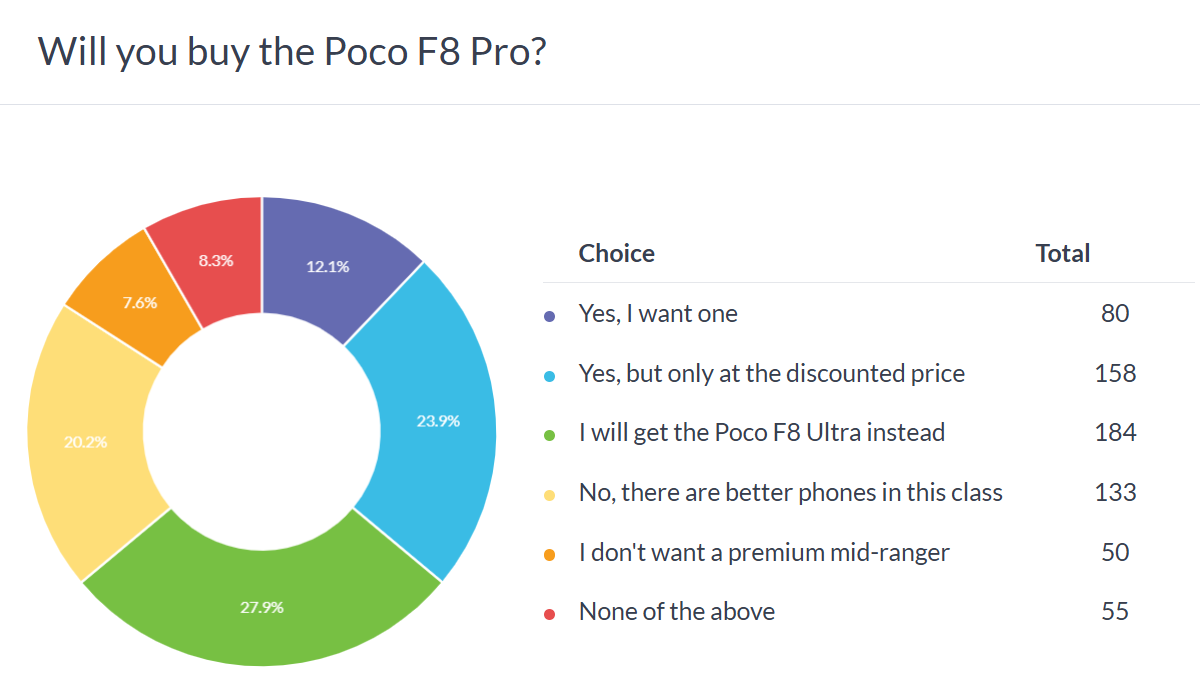Click the "Total" column header
The height and width of the screenshot is (680, 1200).
pyautogui.click(x=1062, y=254)
